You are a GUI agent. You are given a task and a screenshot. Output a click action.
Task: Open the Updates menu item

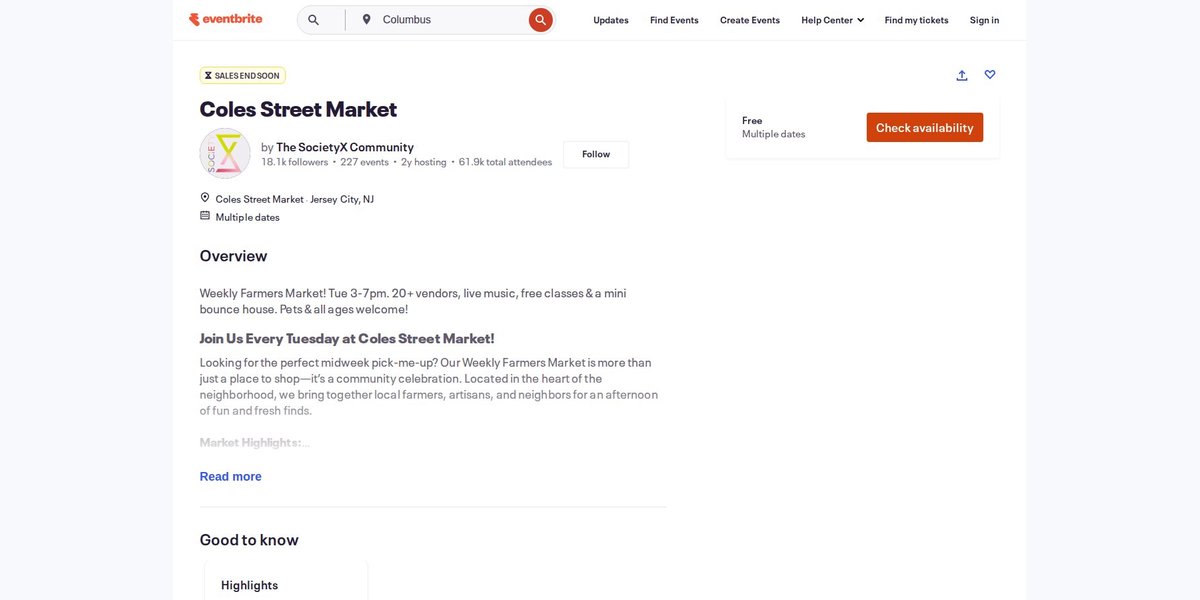[x=611, y=20]
